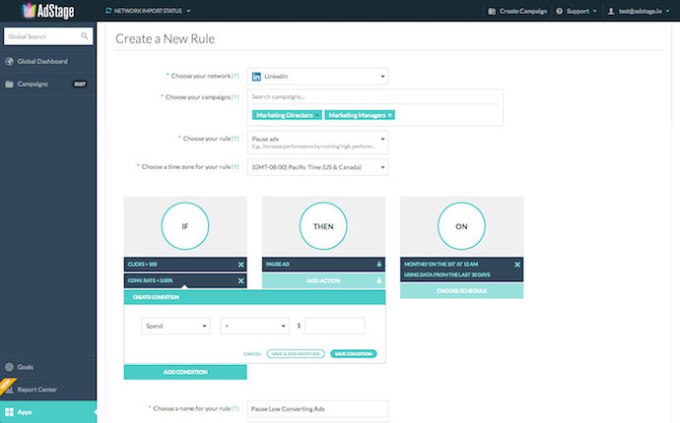The height and width of the screenshot is (423, 680).
Task: Remove the Marketing Directors tag
Action: (x=317, y=115)
